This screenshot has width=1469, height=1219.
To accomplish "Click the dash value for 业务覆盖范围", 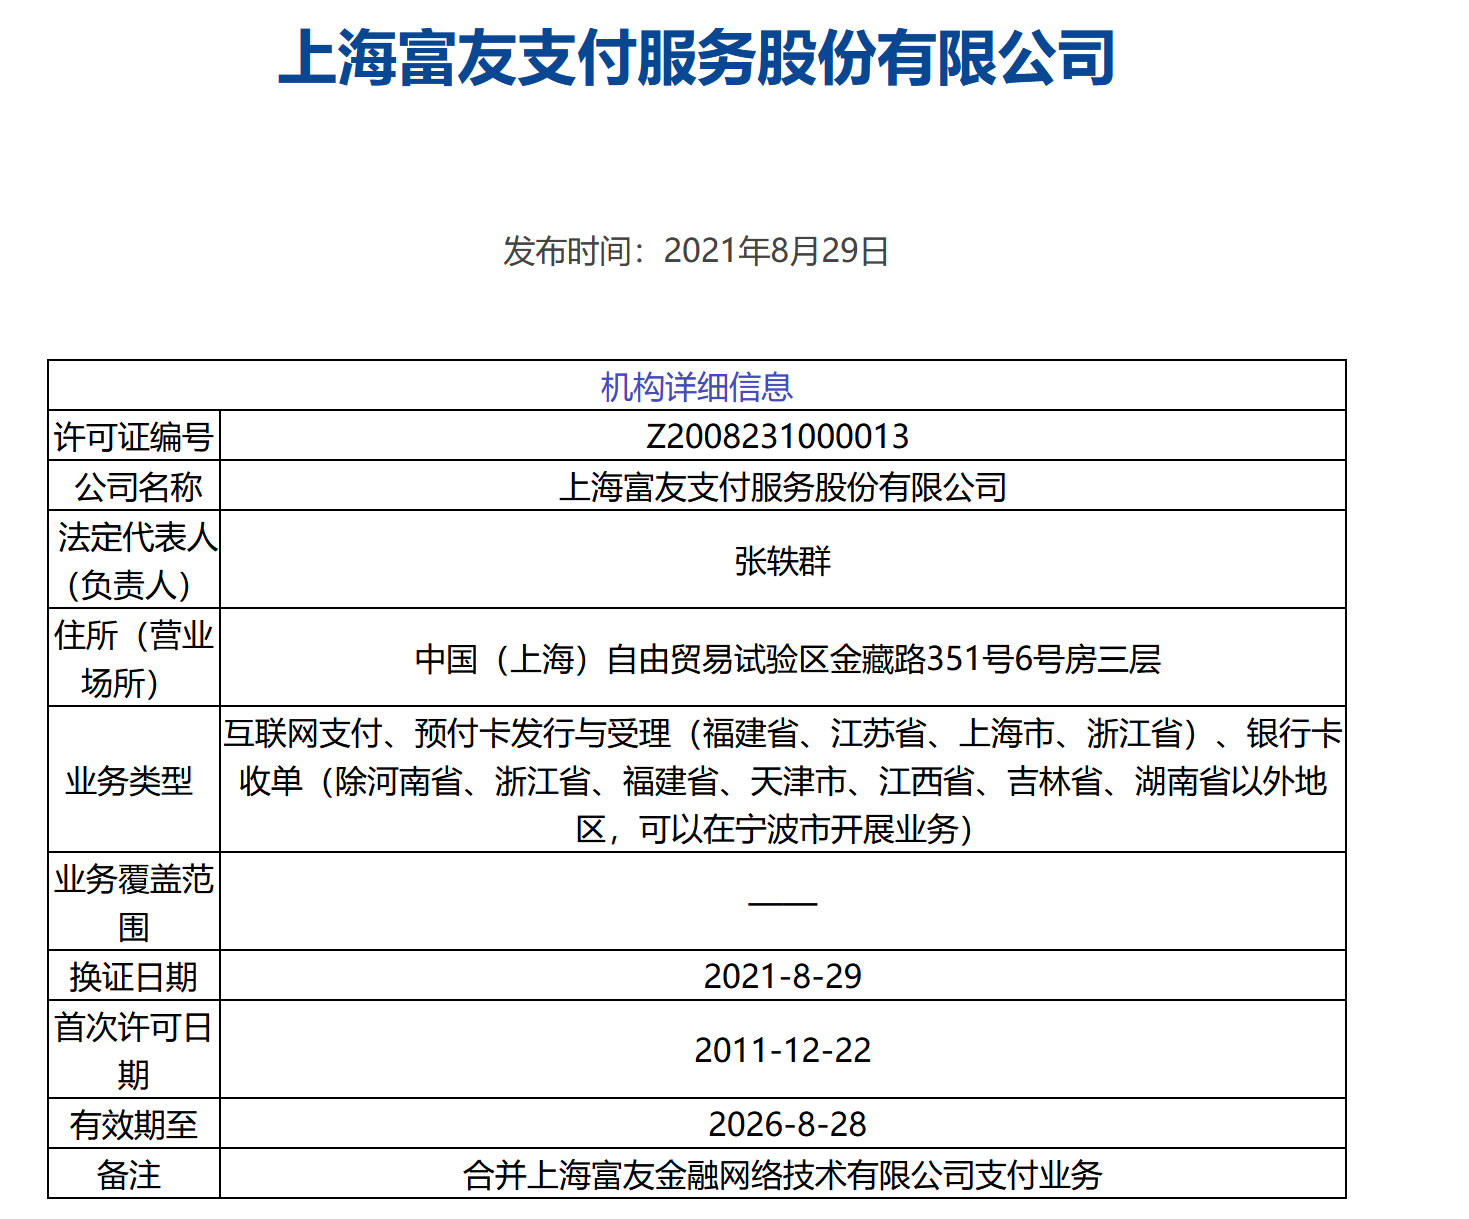I will [x=783, y=903].
